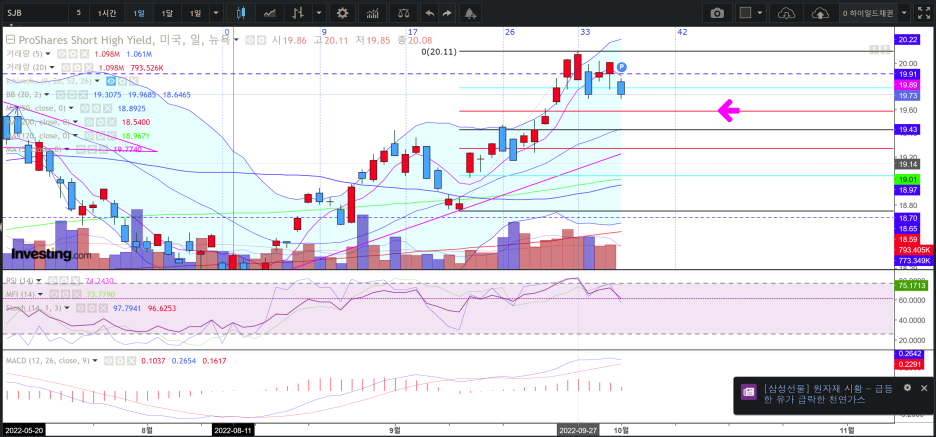Expand more chart style options dropdown
This screenshot has height=437, width=936.
tap(320, 13)
